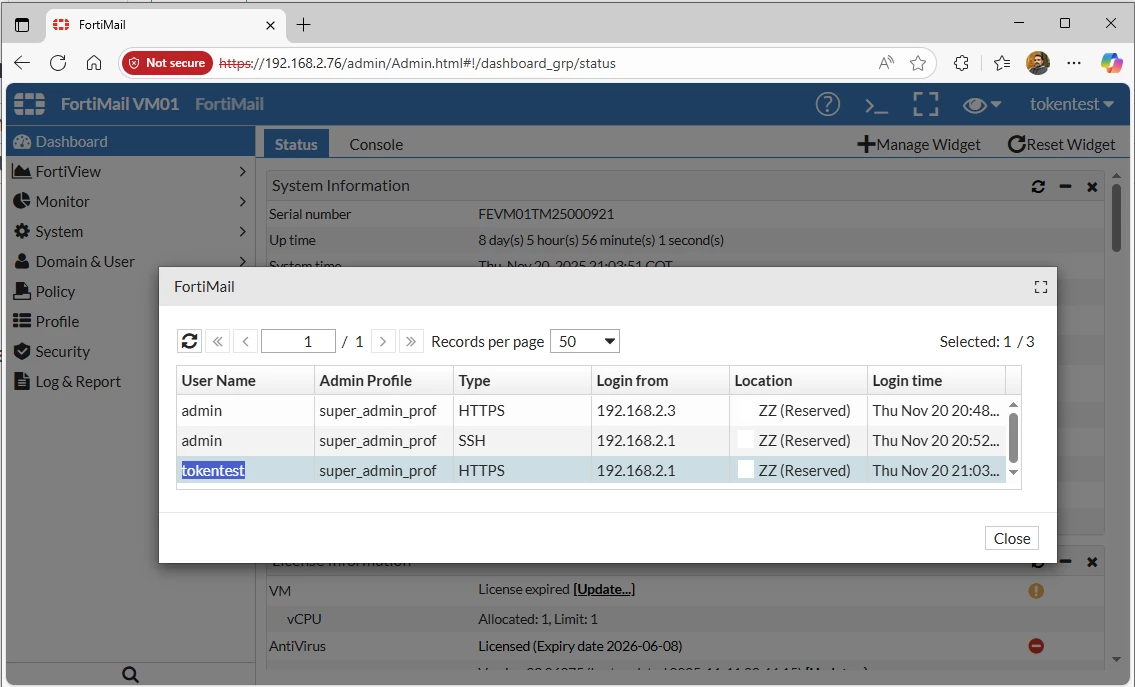The height and width of the screenshot is (687, 1135).
Task: Select the admin HTTPS session row
Action: (591, 410)
